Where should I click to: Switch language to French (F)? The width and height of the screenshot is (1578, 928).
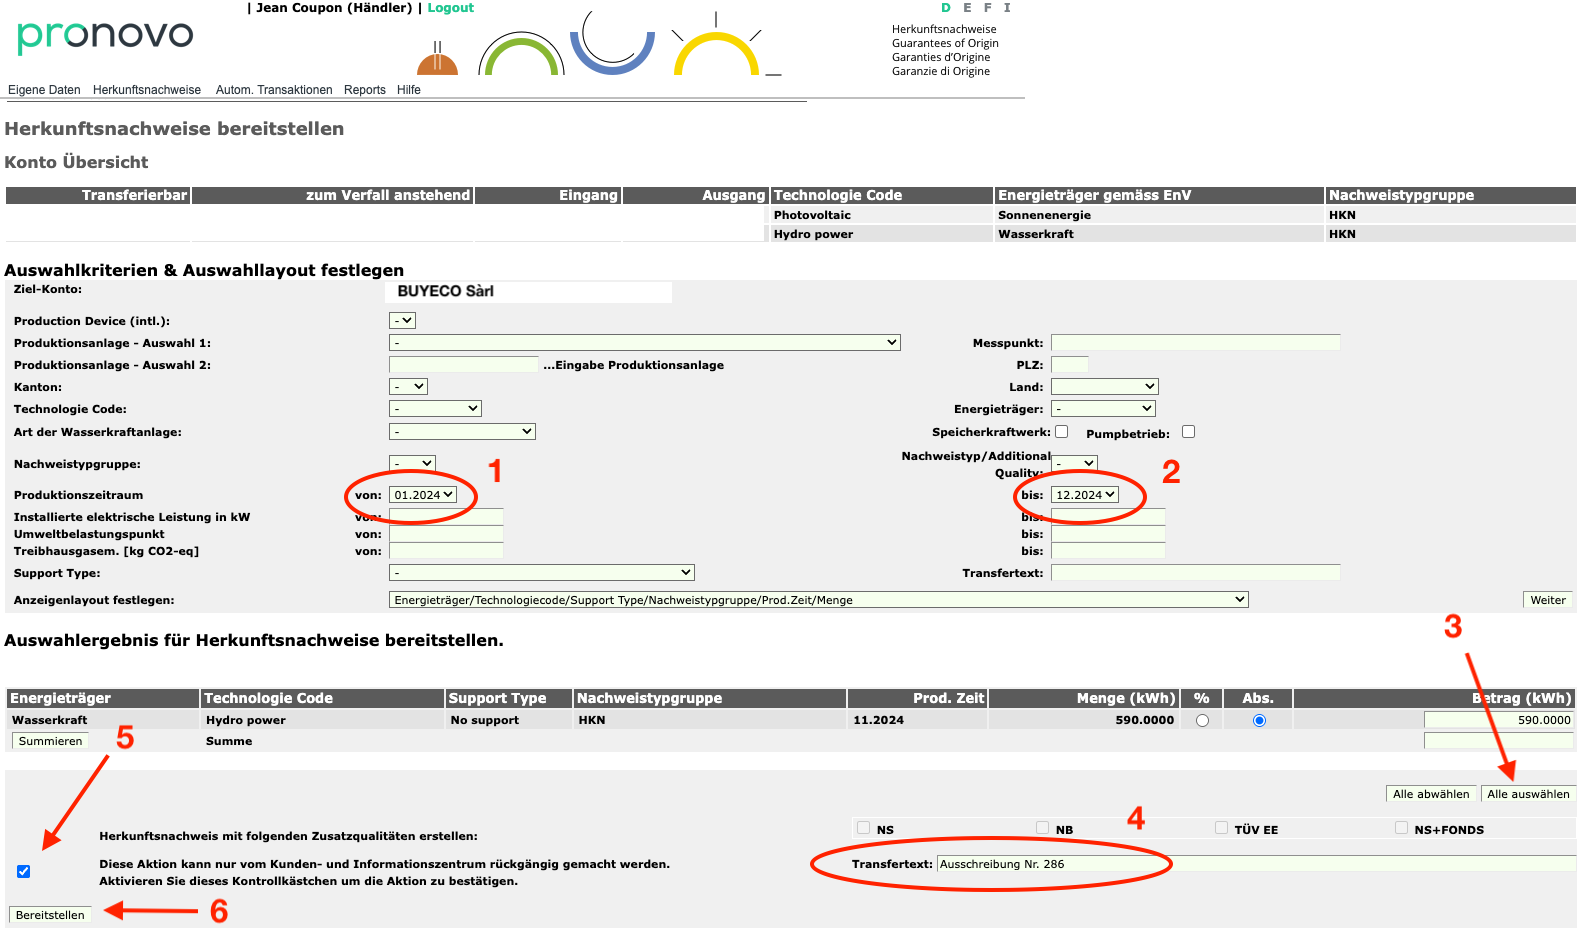pos(987,8)
